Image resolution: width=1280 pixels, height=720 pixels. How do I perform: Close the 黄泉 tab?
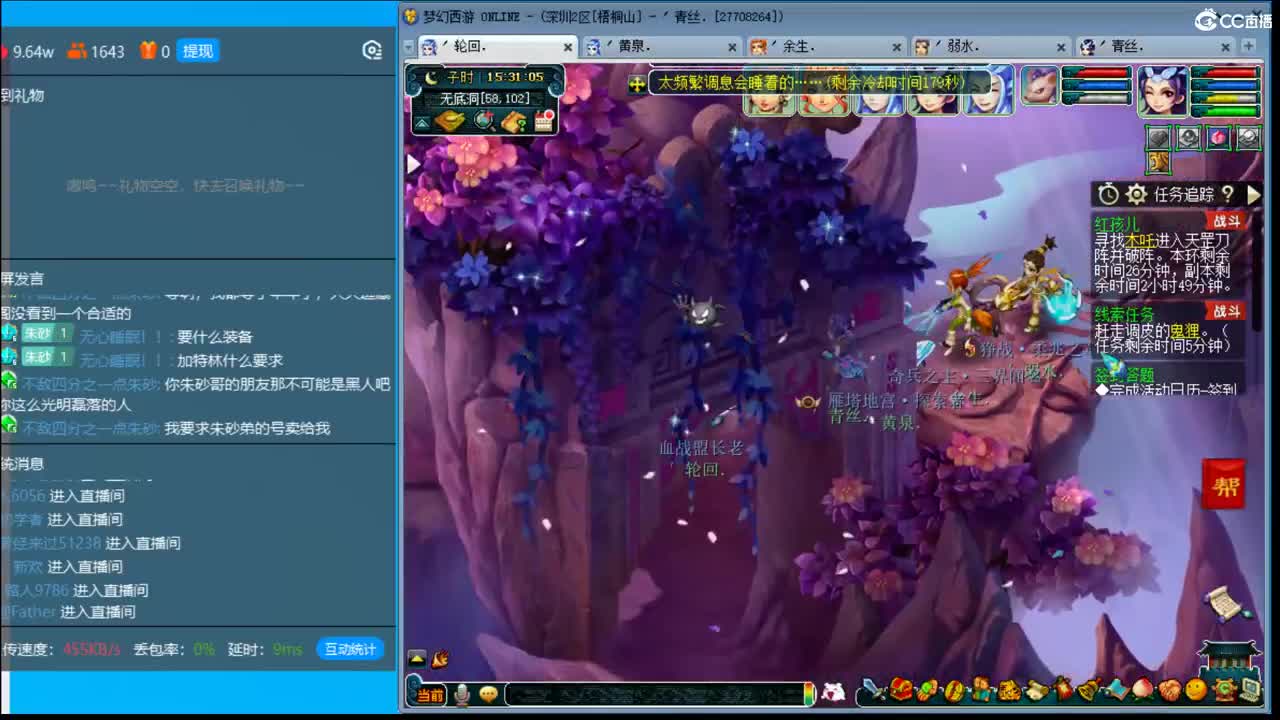tap(733, 47)
